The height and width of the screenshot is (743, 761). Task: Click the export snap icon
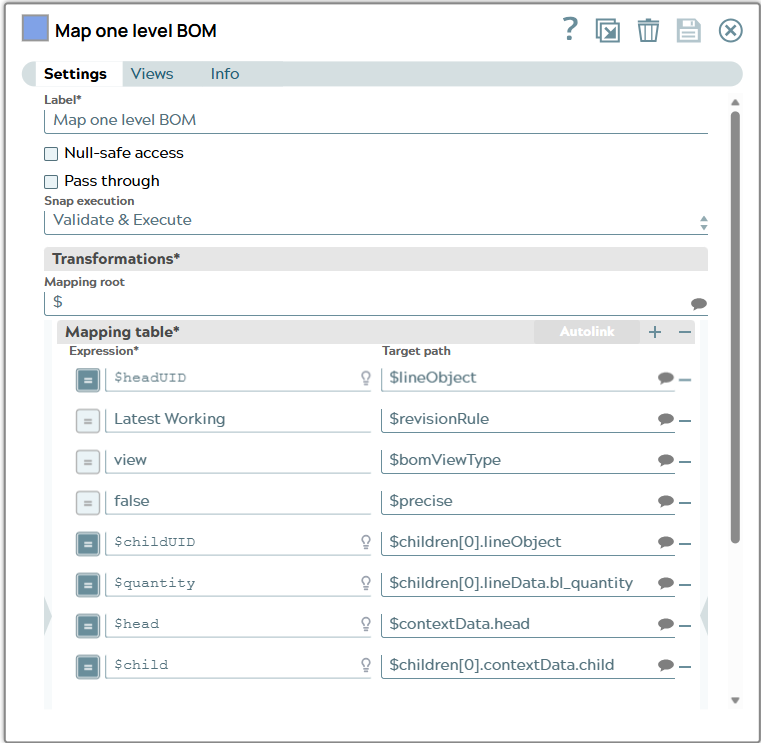click(x=608, y=31)
